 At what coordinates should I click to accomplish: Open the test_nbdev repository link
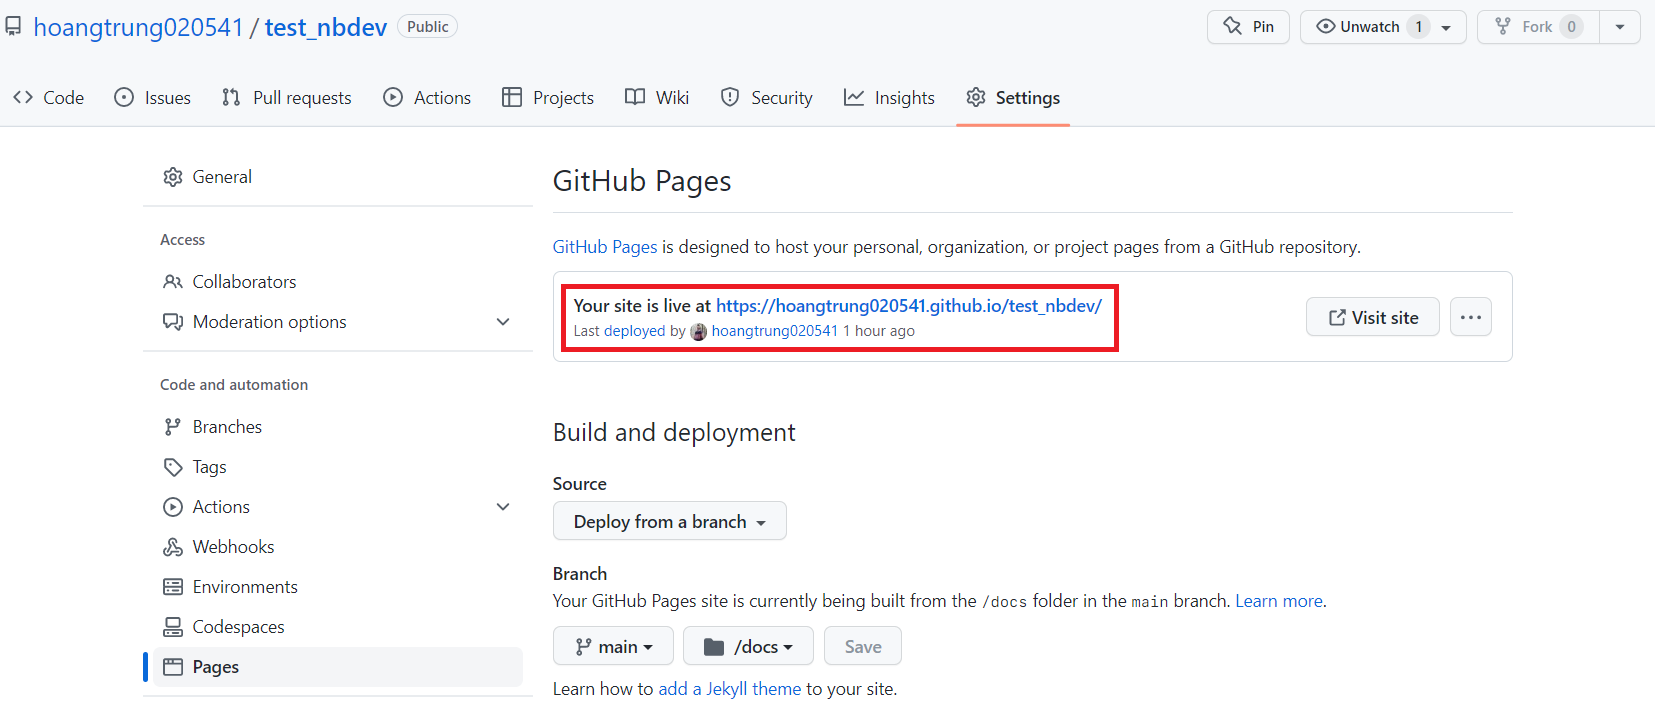tap(325, 27)
